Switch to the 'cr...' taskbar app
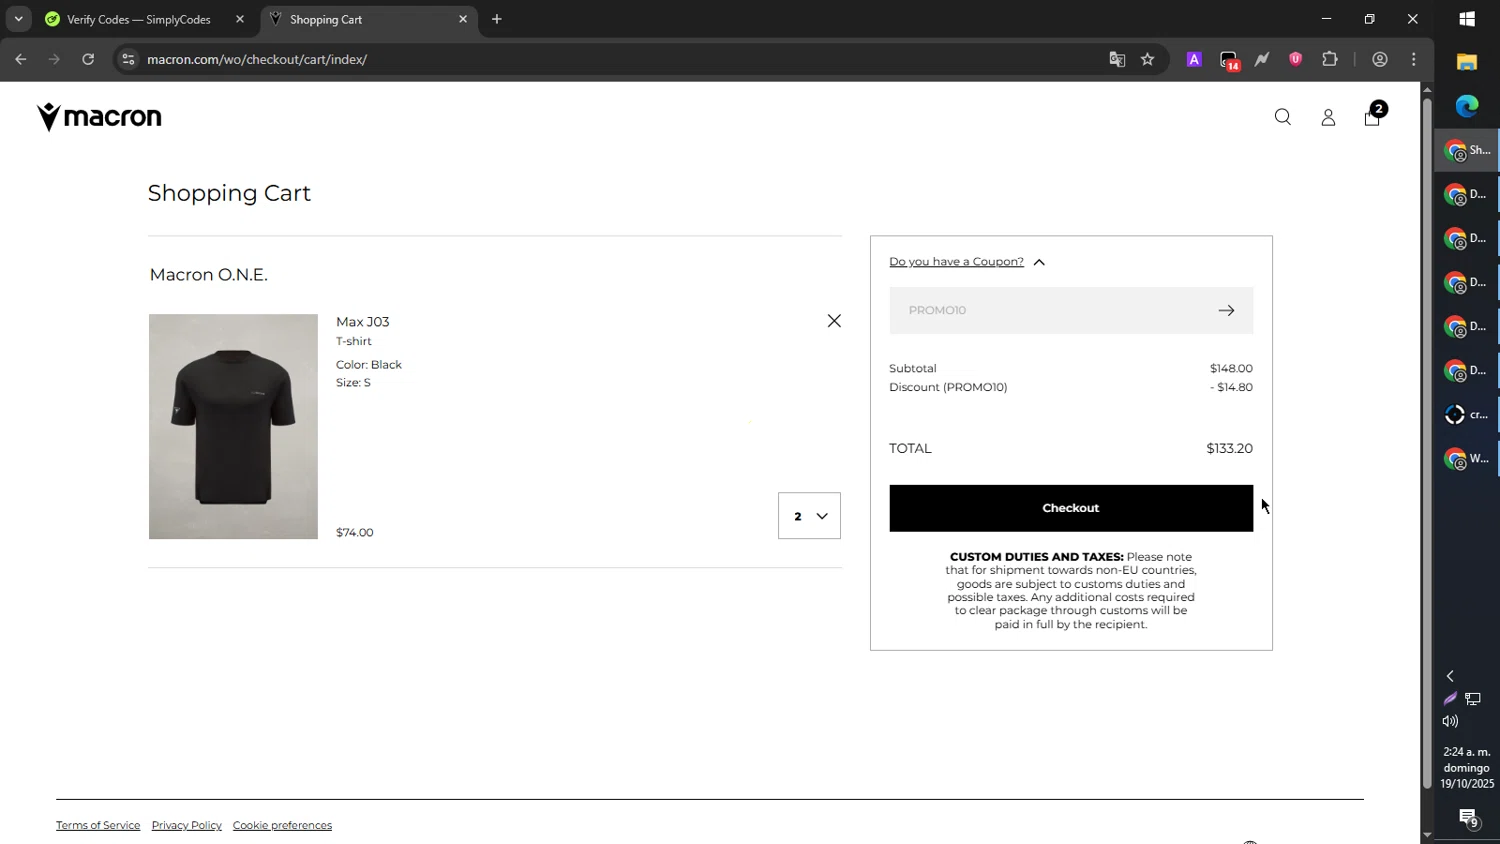The image size is (1500, 844). coord(1468,415)
